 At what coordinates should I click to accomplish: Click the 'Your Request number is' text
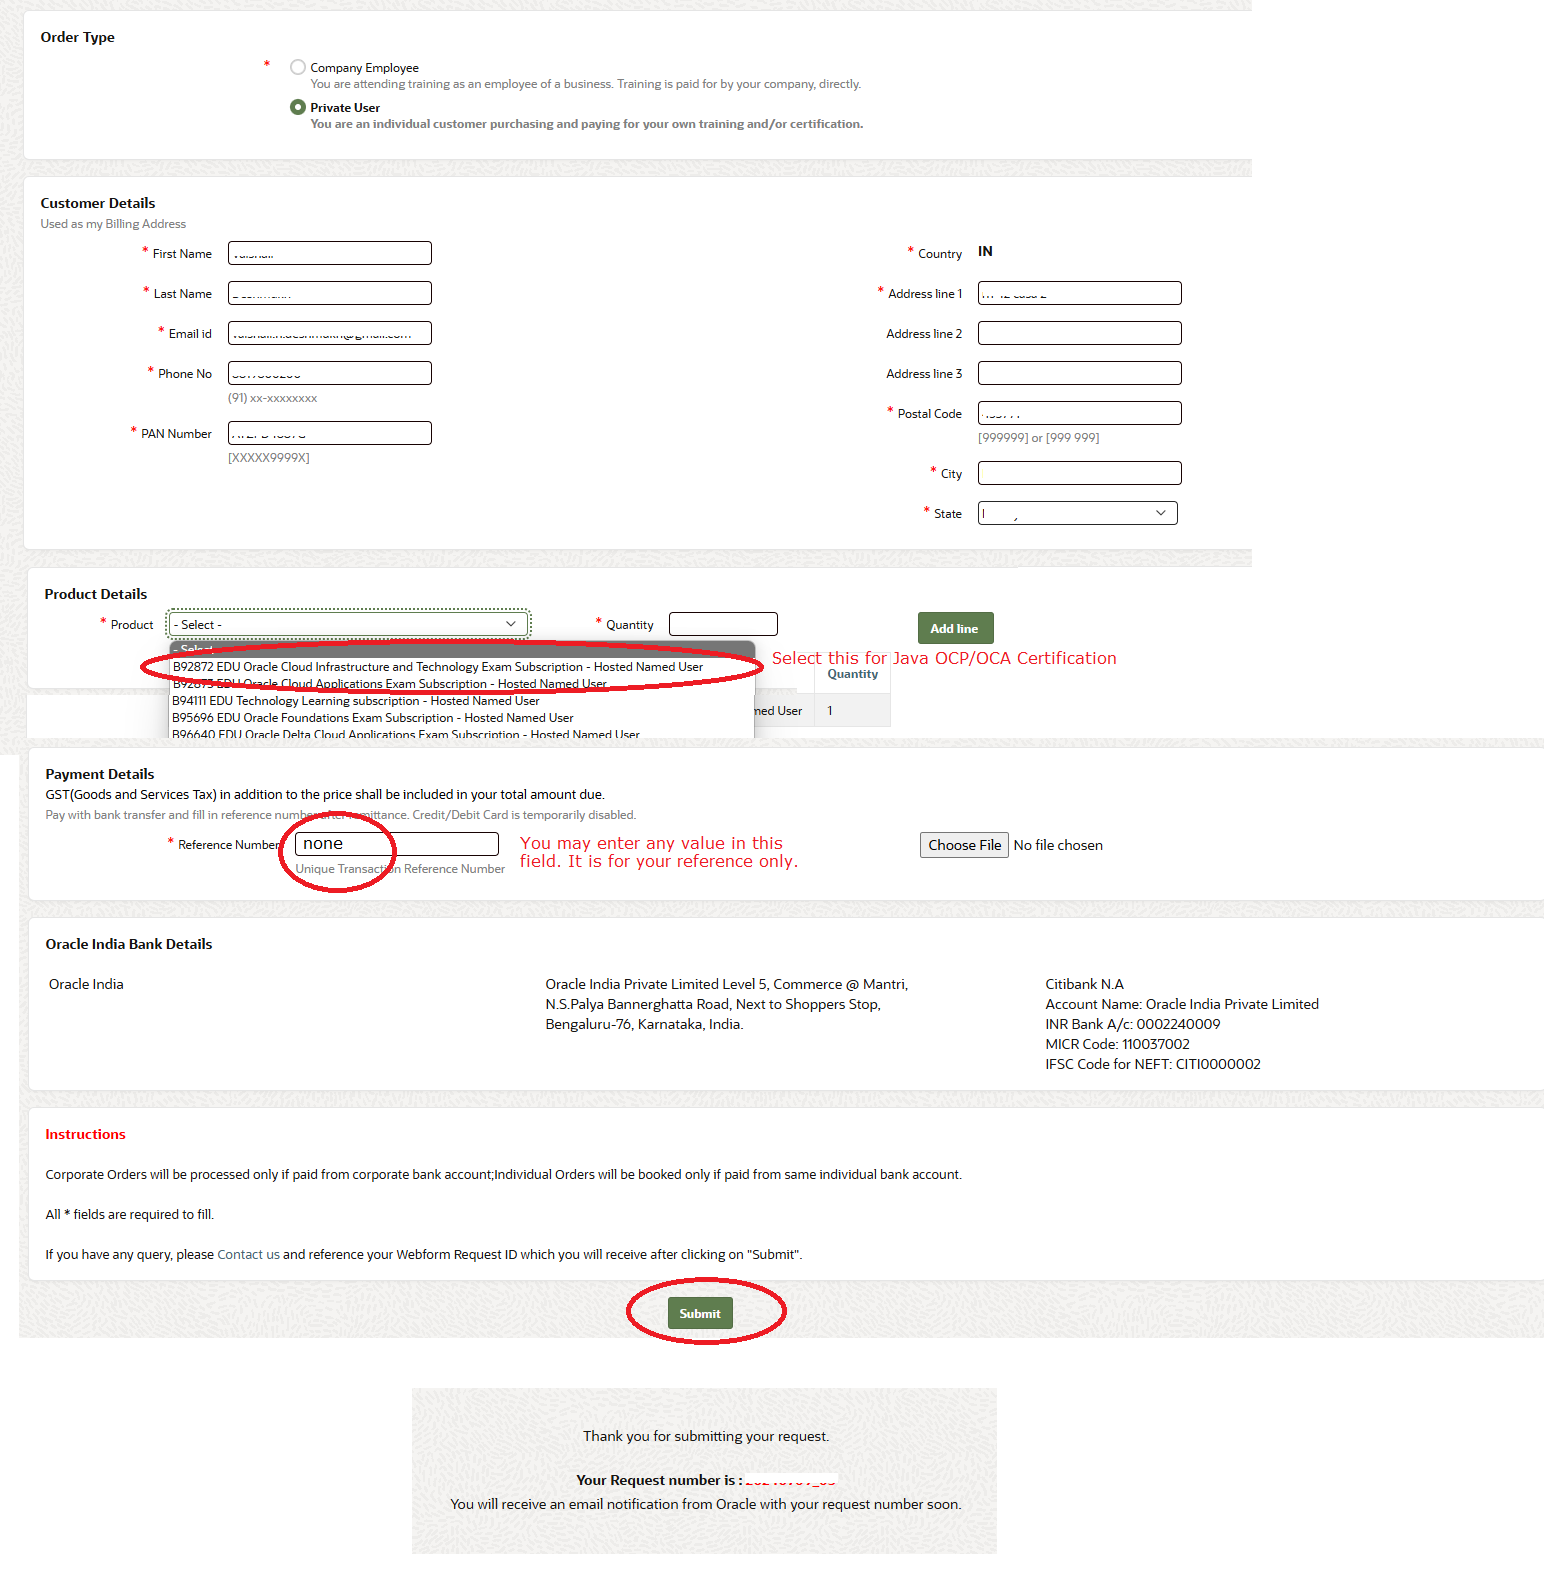coord(659,1480)
